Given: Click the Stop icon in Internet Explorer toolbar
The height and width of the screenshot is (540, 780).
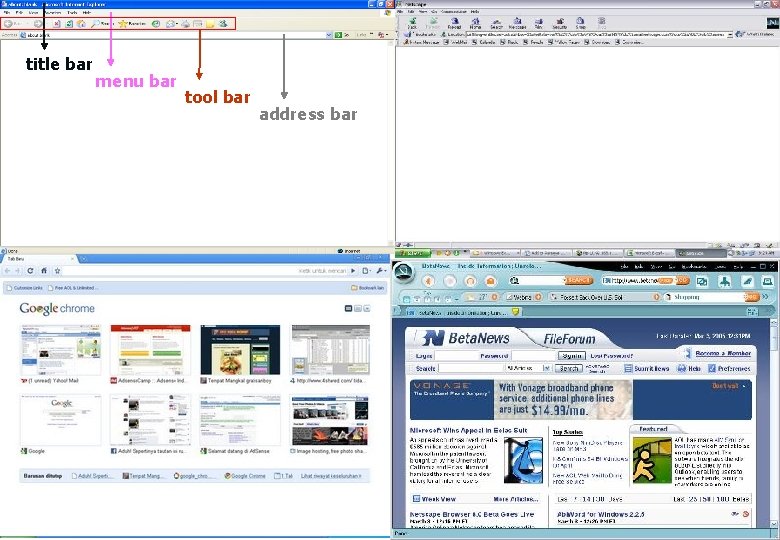Looking at the screenshot, I should tap(57, 23).
